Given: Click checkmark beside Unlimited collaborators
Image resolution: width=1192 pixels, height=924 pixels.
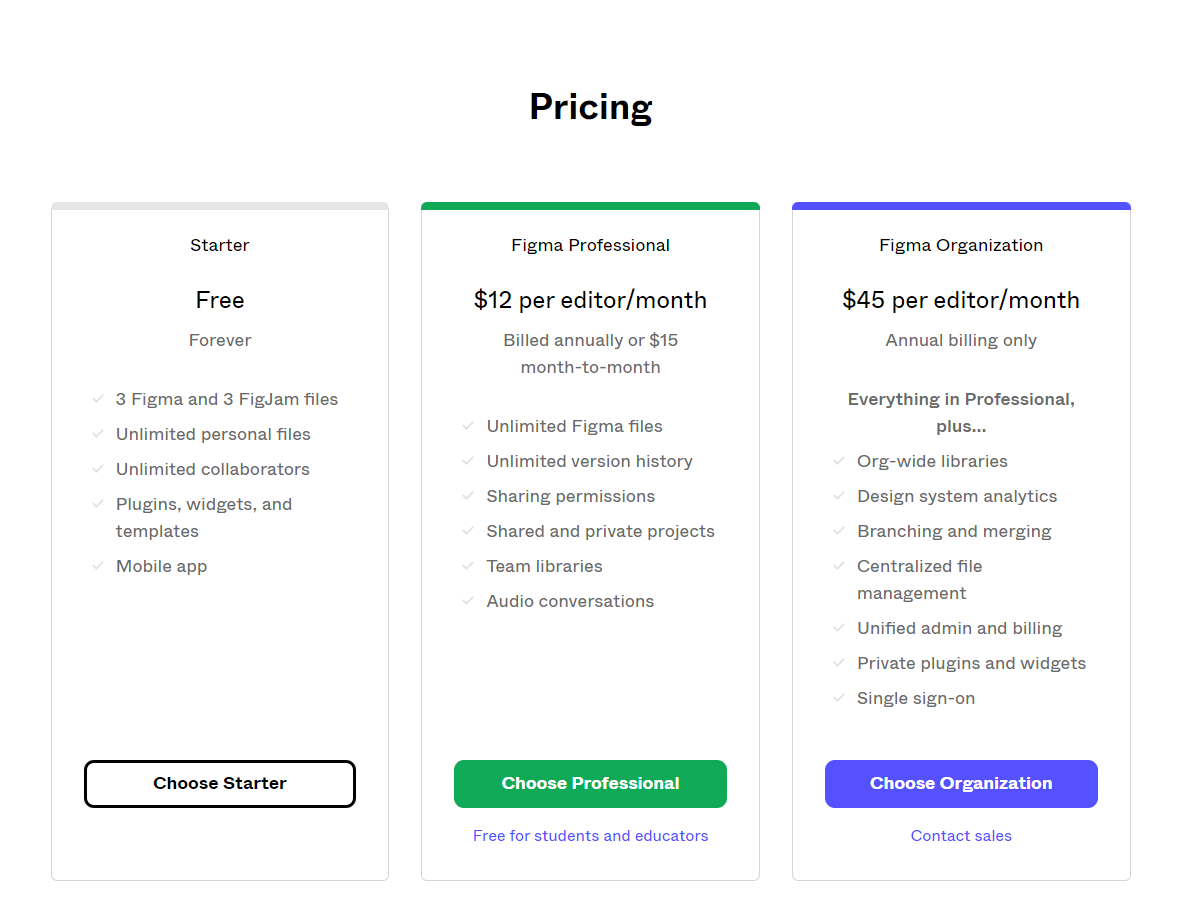Looking at the screenshot, I should point(98,469).
